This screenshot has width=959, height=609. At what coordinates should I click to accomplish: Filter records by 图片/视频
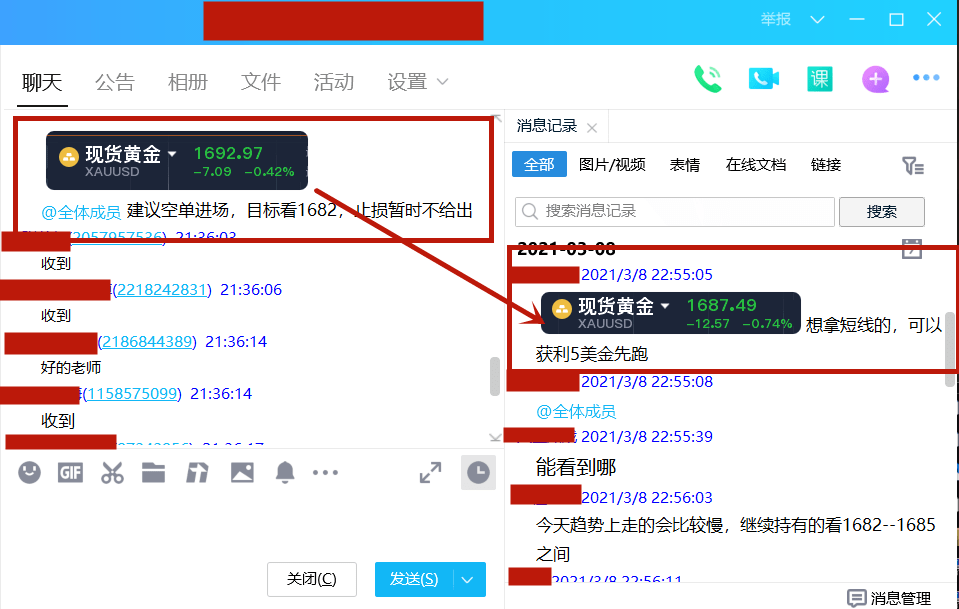pyautogui.click(x=612, y=164)
